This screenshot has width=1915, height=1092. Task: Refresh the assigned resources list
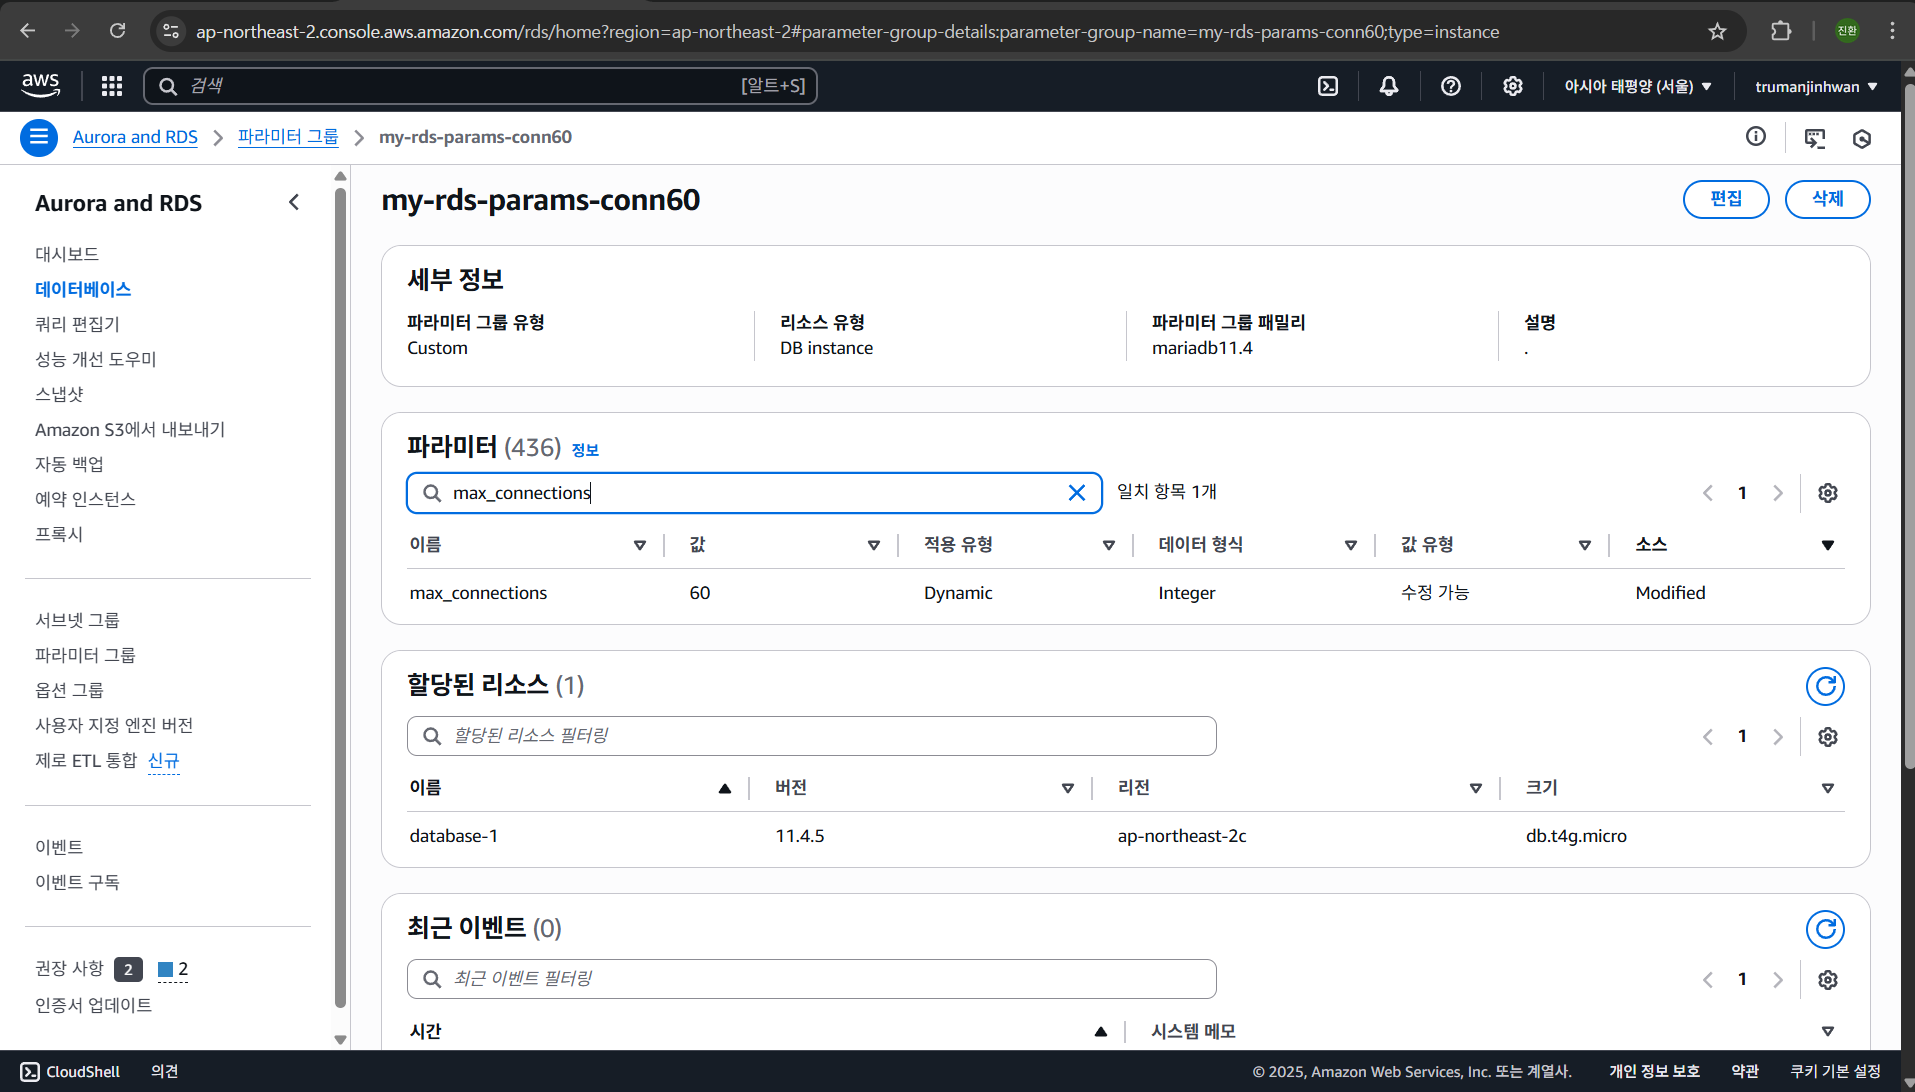(1824, 686)
